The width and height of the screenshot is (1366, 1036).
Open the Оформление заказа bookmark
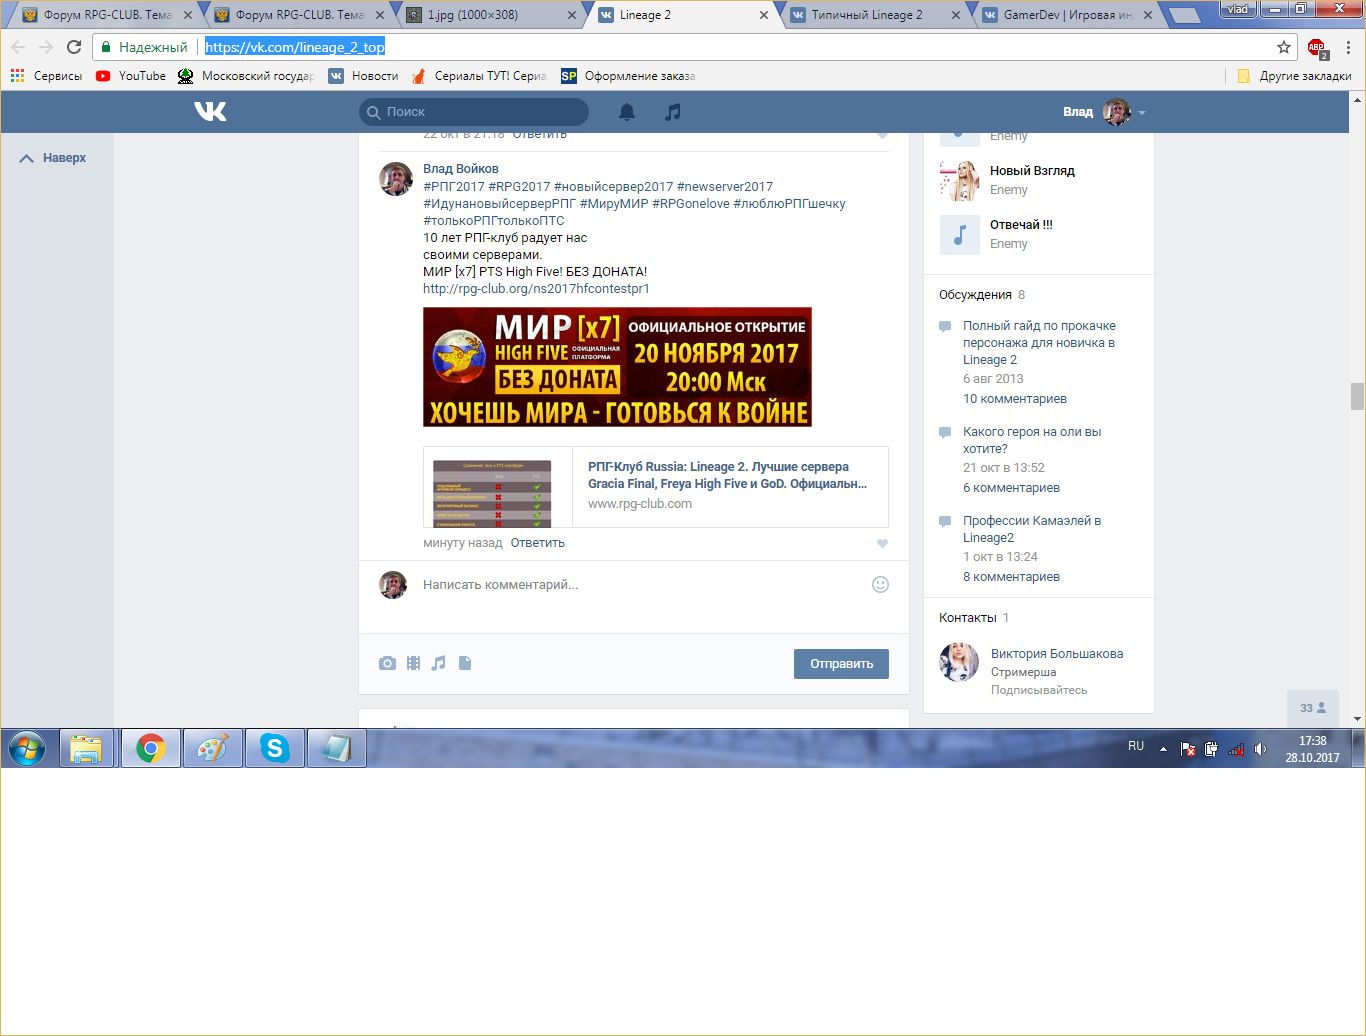(x=628, y=76)
